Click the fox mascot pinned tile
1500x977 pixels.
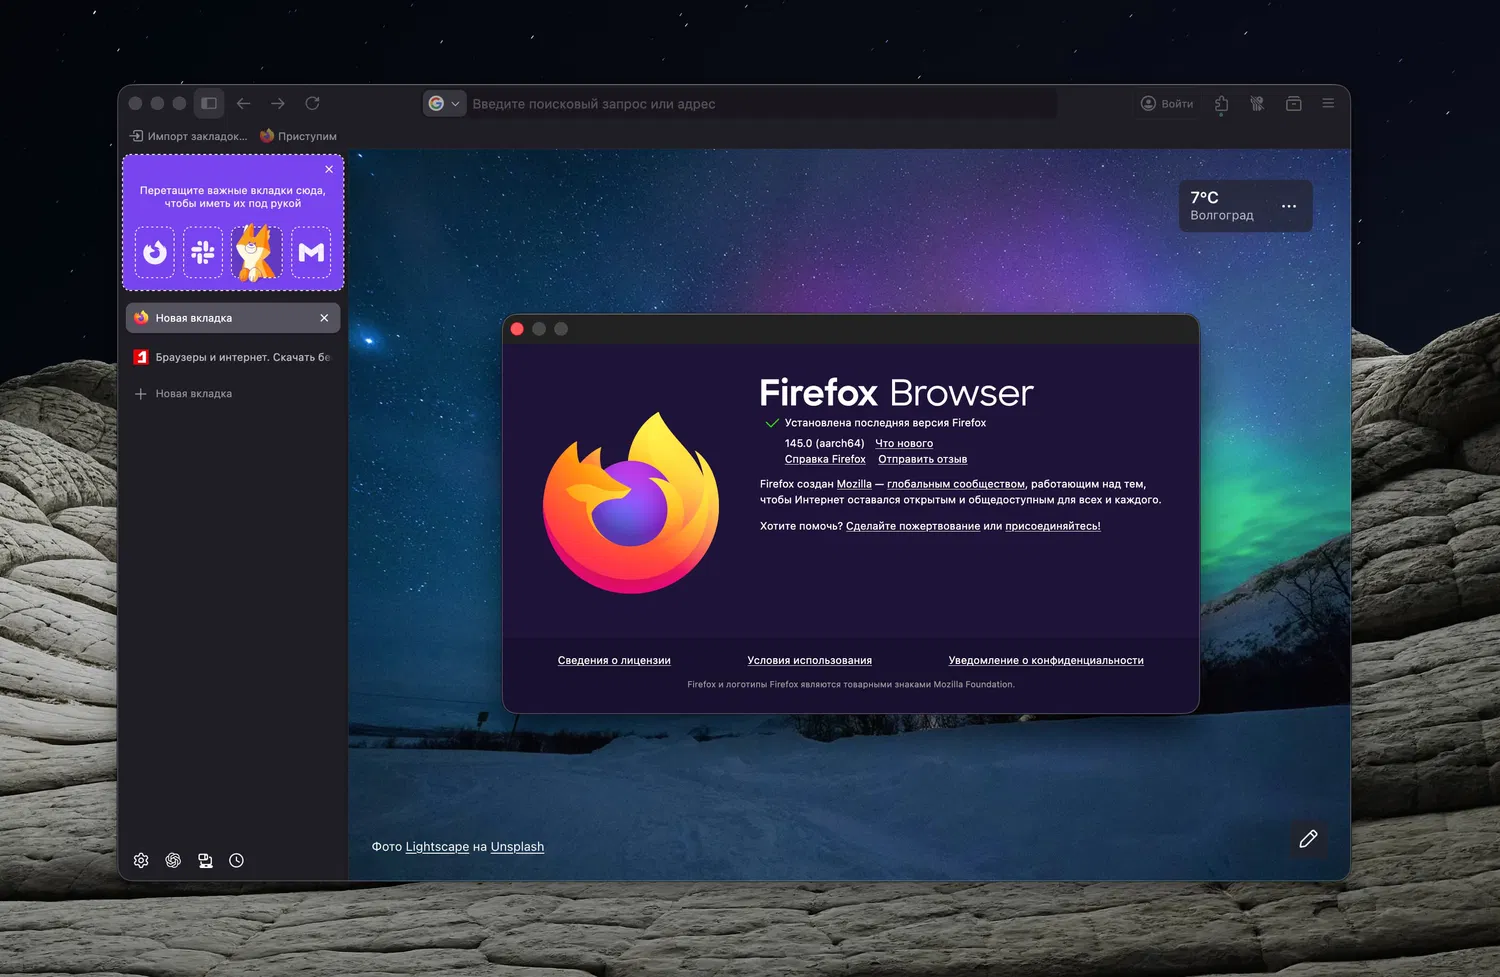click(255, 252)
